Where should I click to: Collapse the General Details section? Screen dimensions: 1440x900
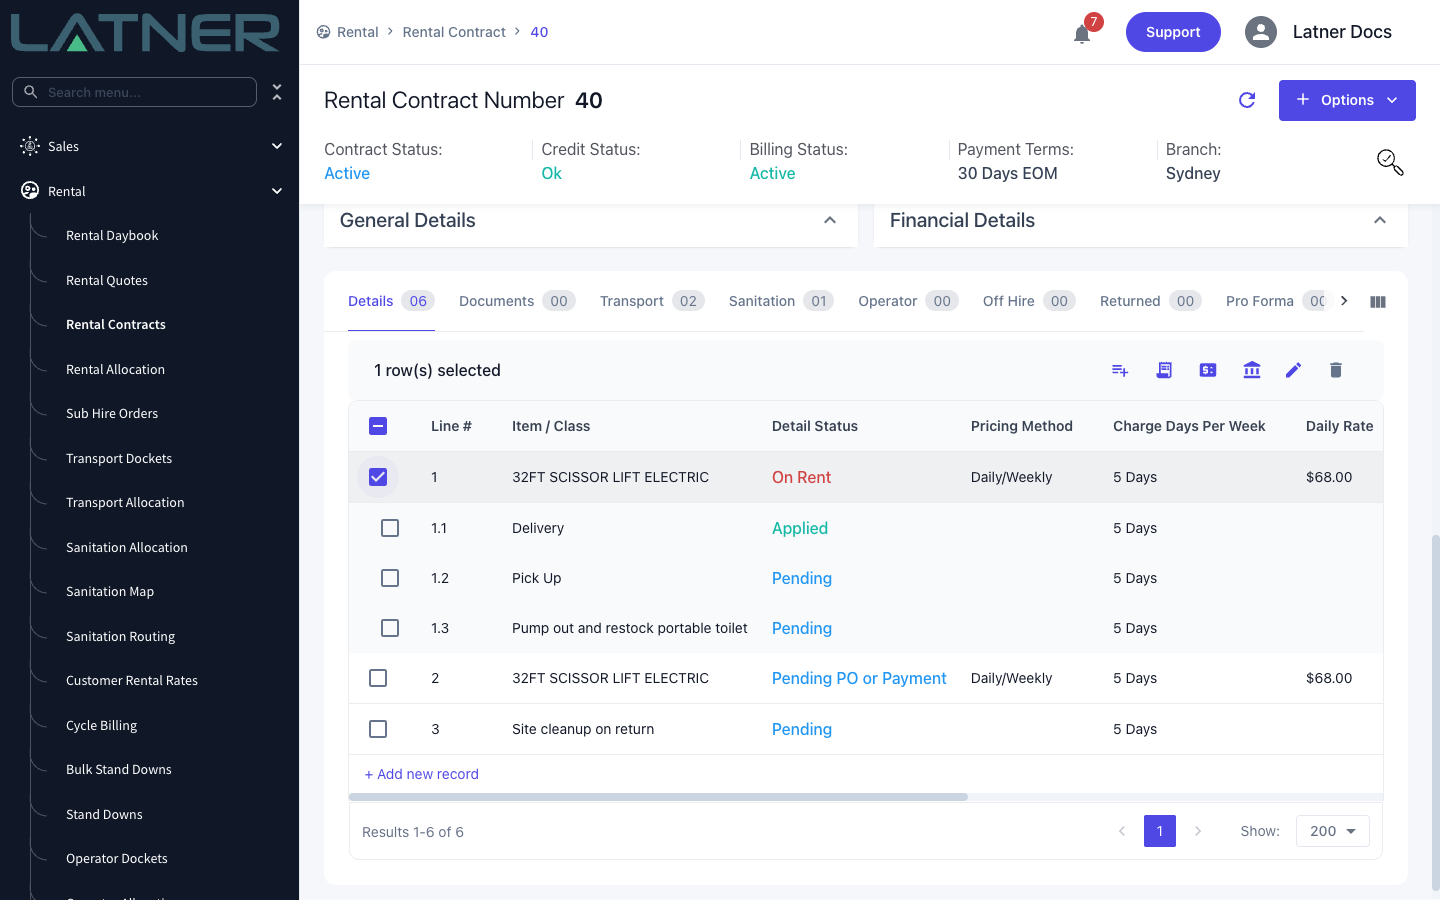coord(830,220)
